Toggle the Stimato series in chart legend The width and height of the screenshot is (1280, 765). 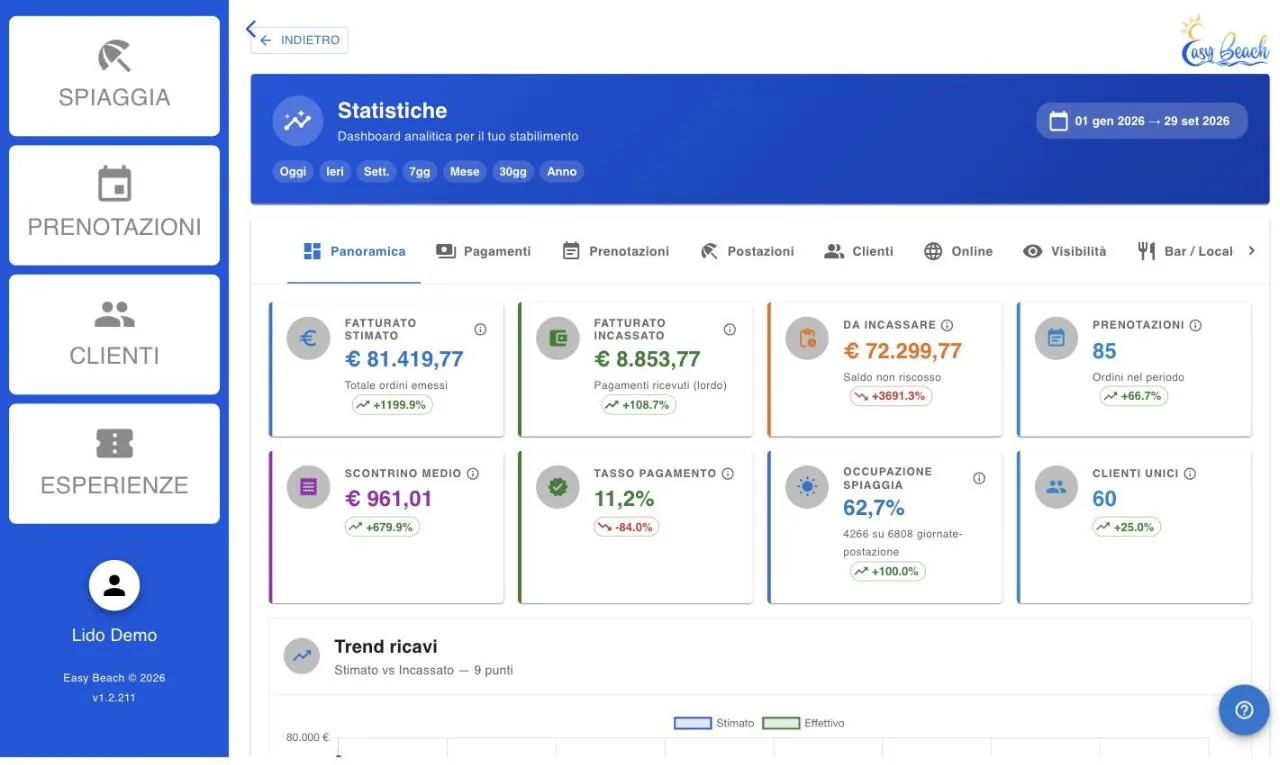click(x=714, y=723)
